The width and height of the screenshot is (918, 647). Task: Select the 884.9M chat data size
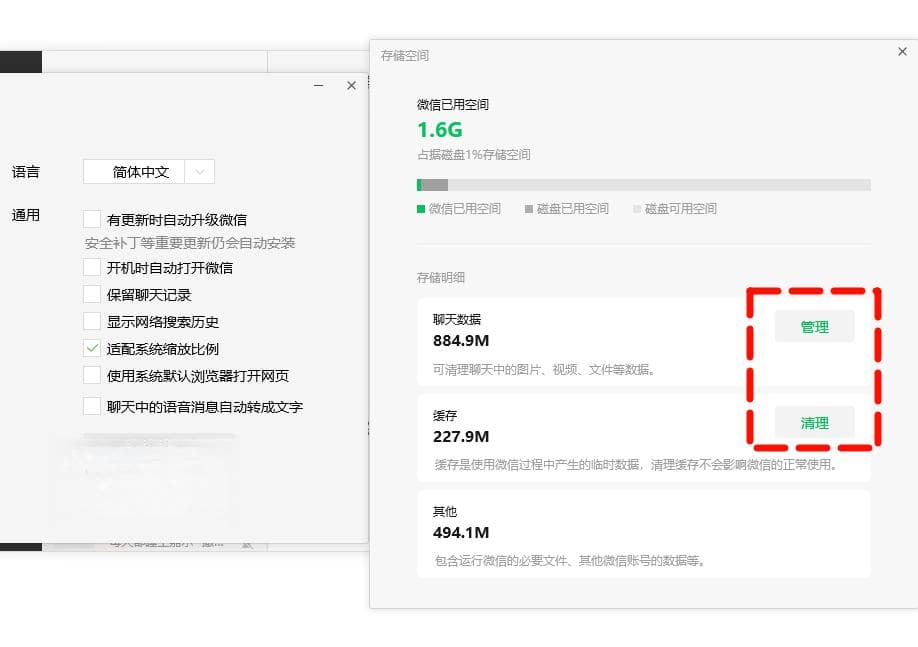(461, 340)
